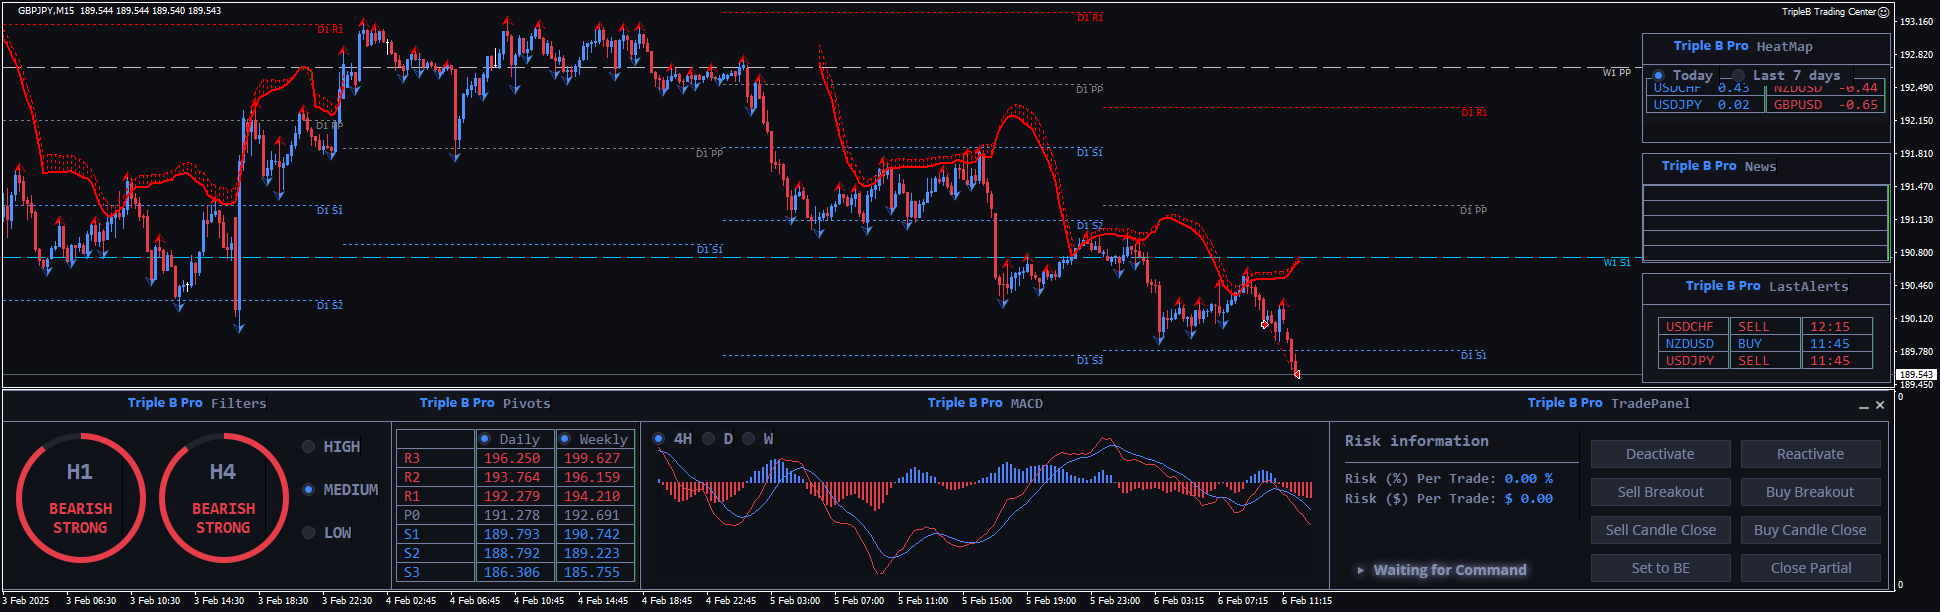This screenshot has height=612, width=1940.
Task: Click the Buy Candle Close button
Action: (x=1810, y=530)
